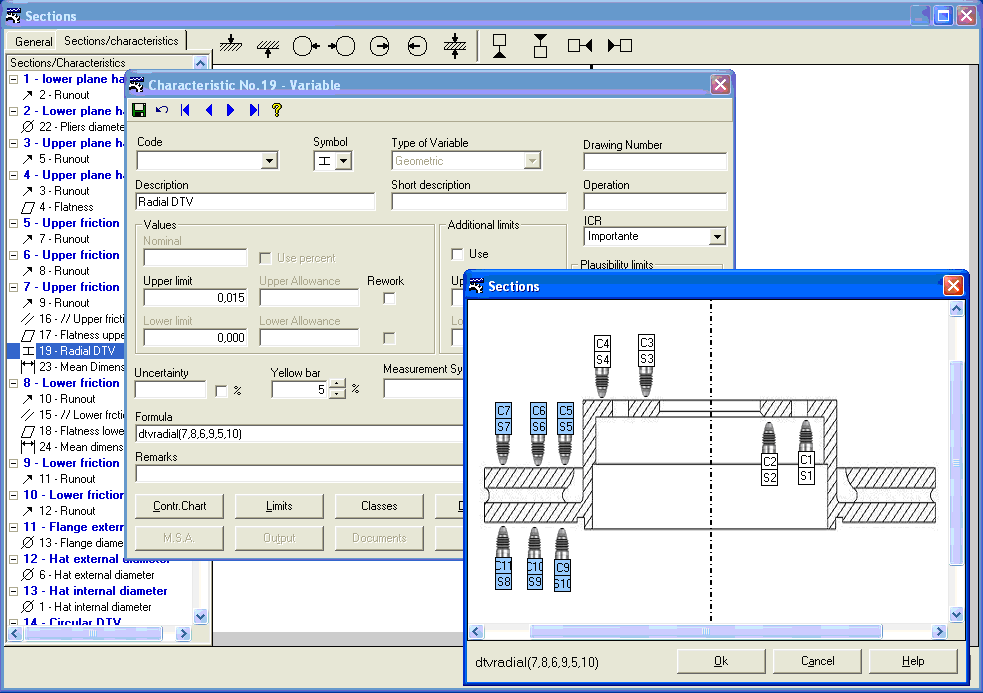The height and width of the screenshot is (693, 983).
Task: Click Help in Sections dialog
Action: point(913,661)
